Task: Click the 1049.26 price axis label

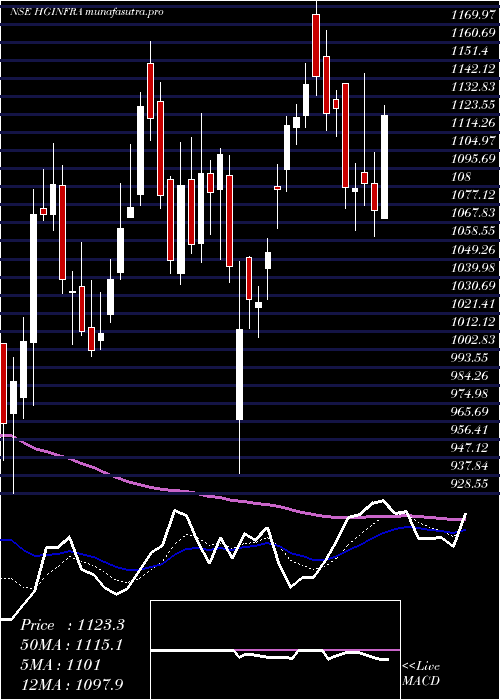Action: tap(472, 249)
